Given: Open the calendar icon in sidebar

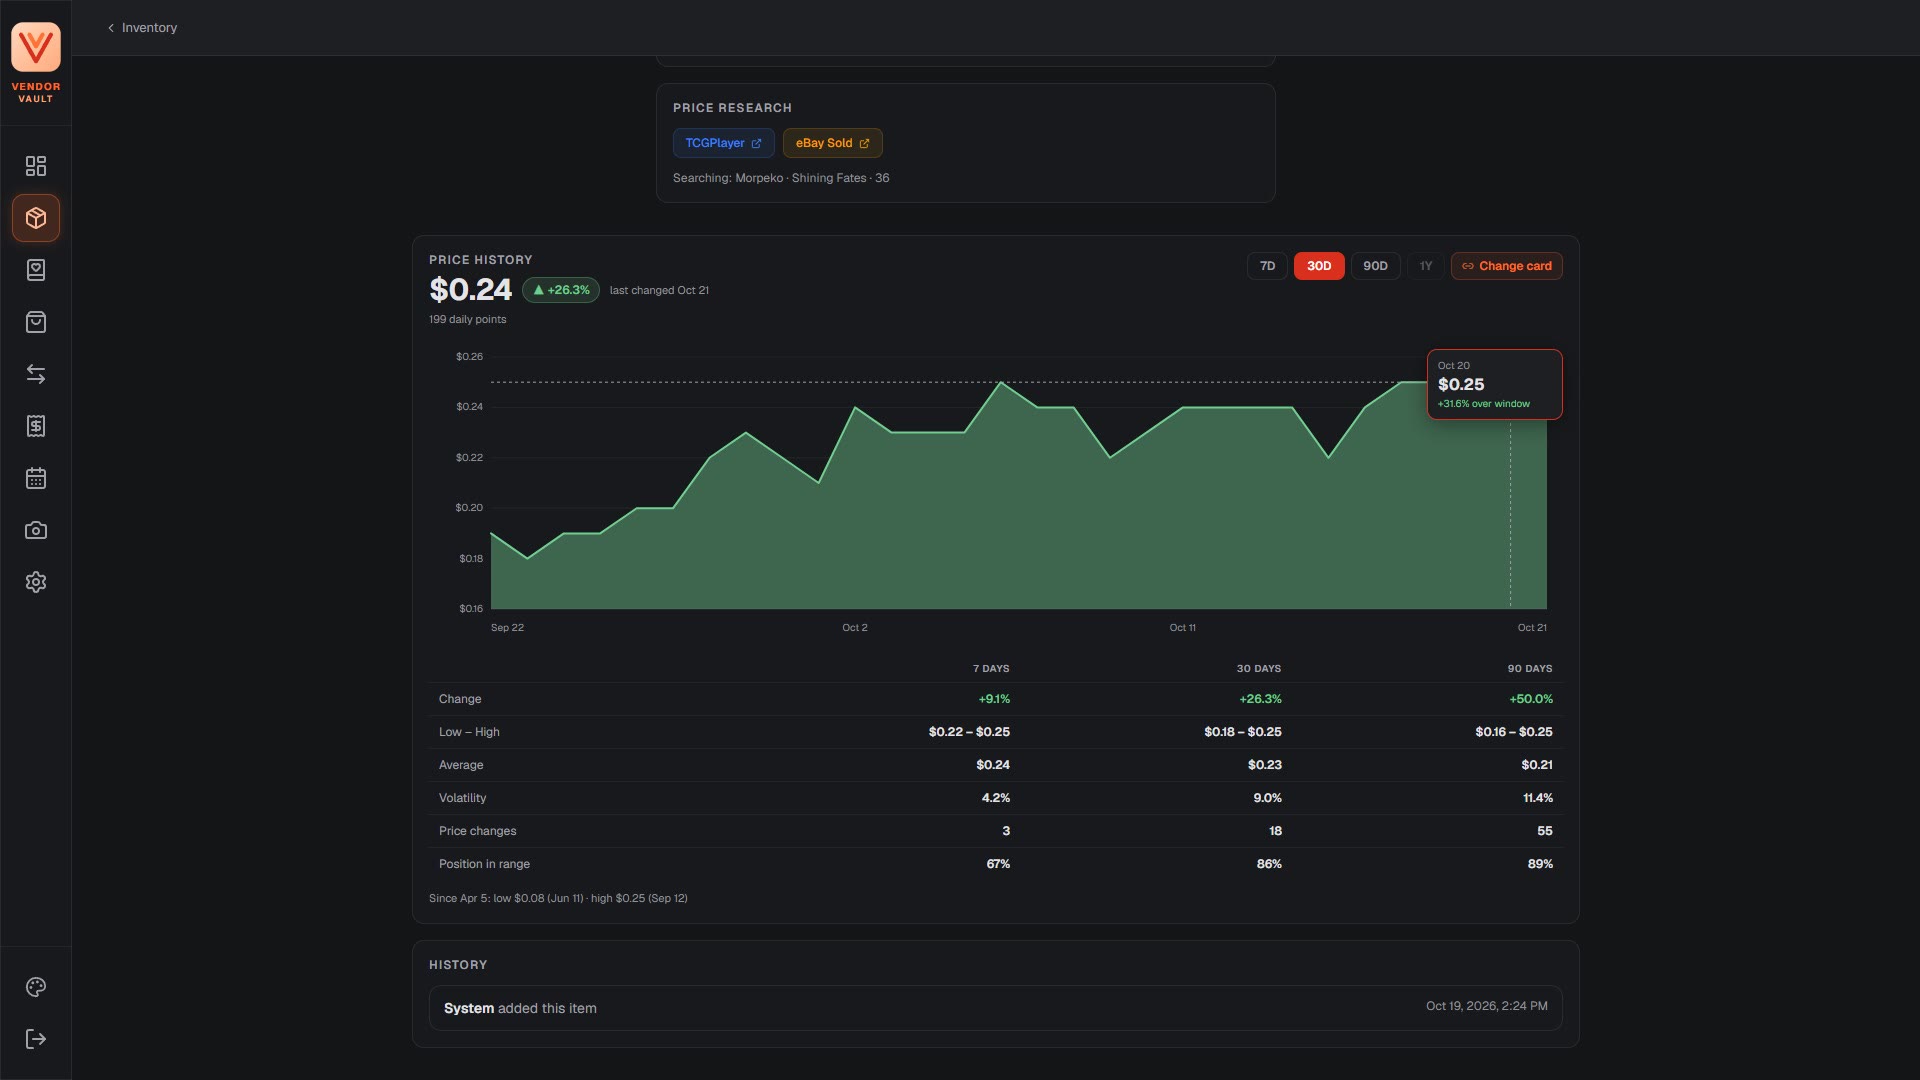Looking at the screenshot, I should click(36, 478).
